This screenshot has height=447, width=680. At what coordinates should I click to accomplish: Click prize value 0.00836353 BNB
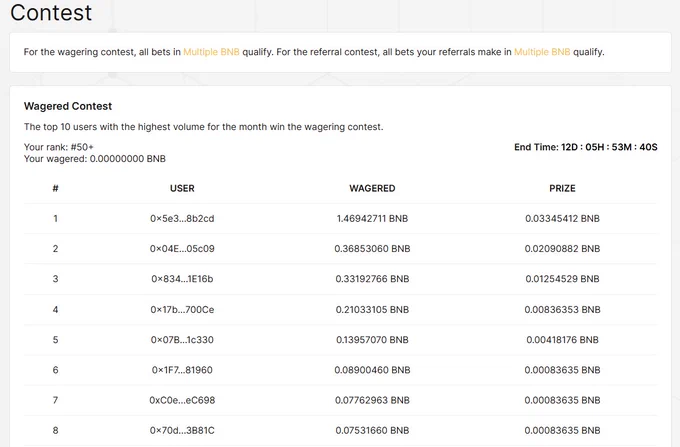[x=562, y=310]
